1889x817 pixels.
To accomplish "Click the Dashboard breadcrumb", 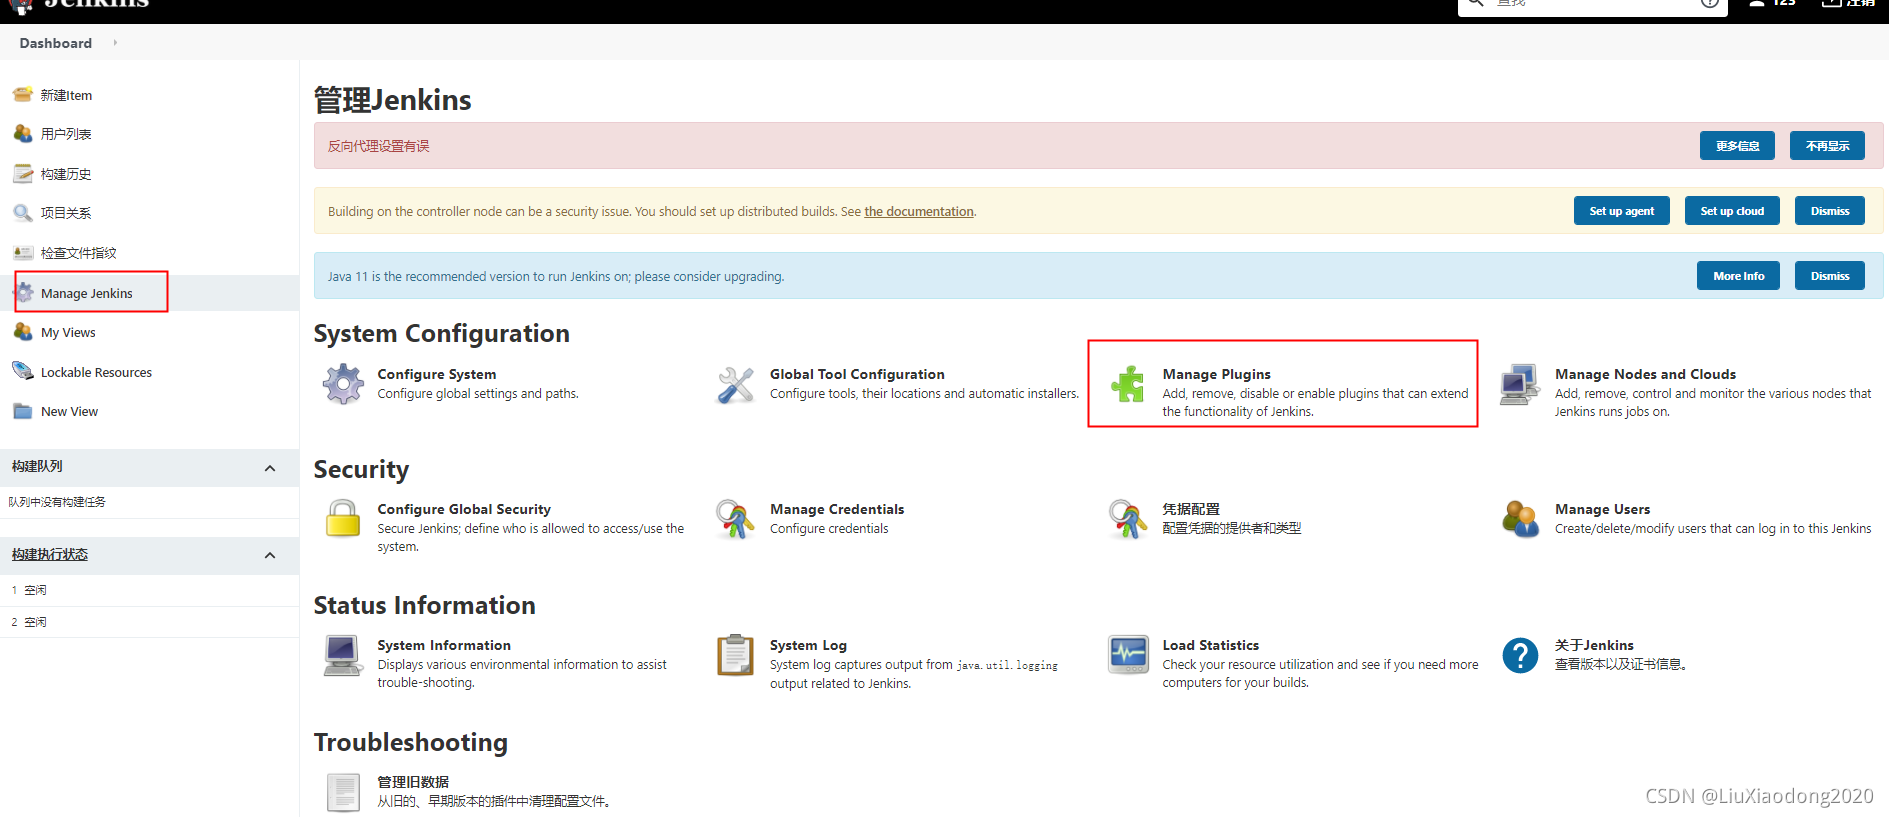I will (x=55, y=43).
